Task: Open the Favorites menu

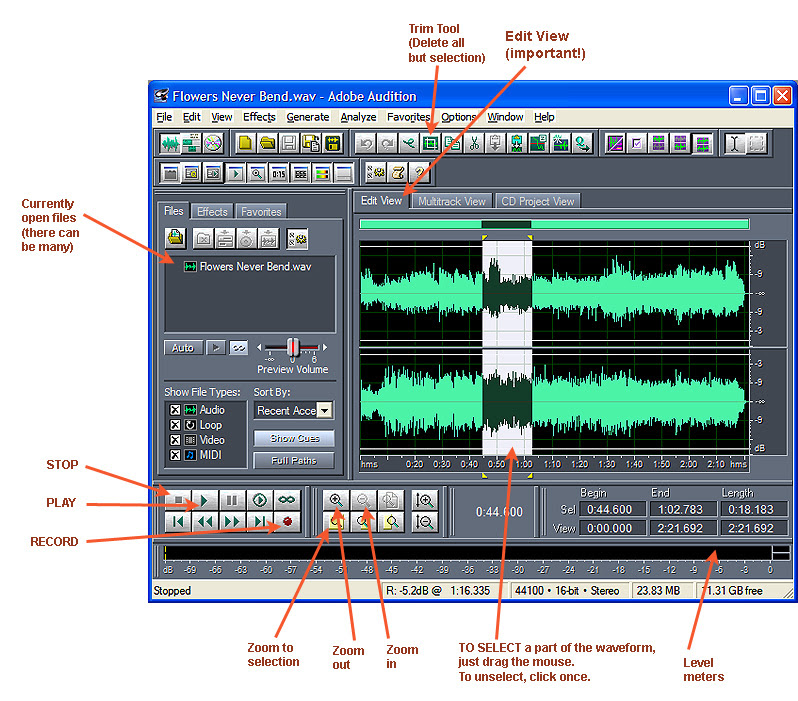Action: [x=408, y=117]
